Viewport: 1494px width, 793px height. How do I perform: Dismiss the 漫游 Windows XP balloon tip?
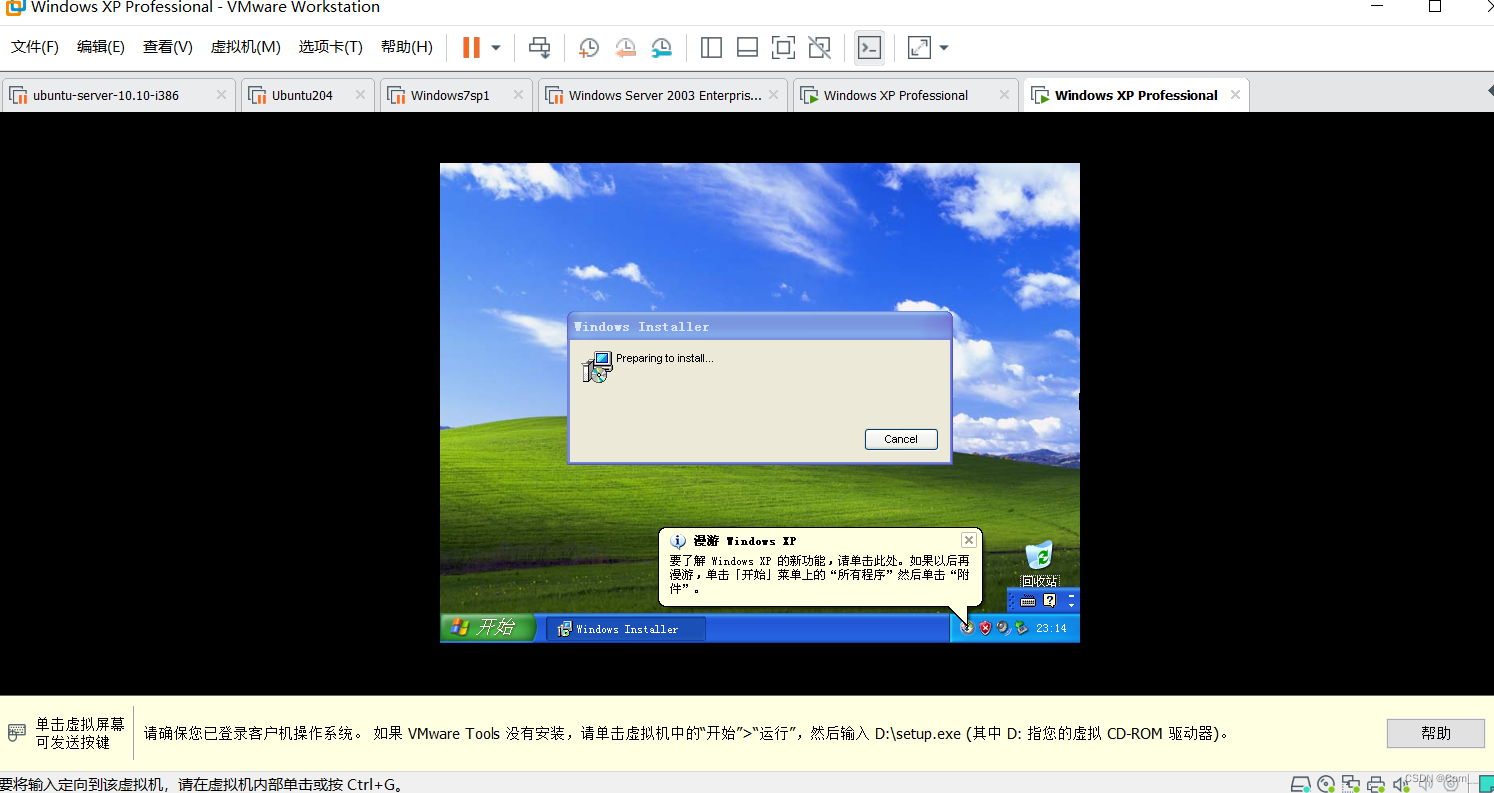[968, 540]
